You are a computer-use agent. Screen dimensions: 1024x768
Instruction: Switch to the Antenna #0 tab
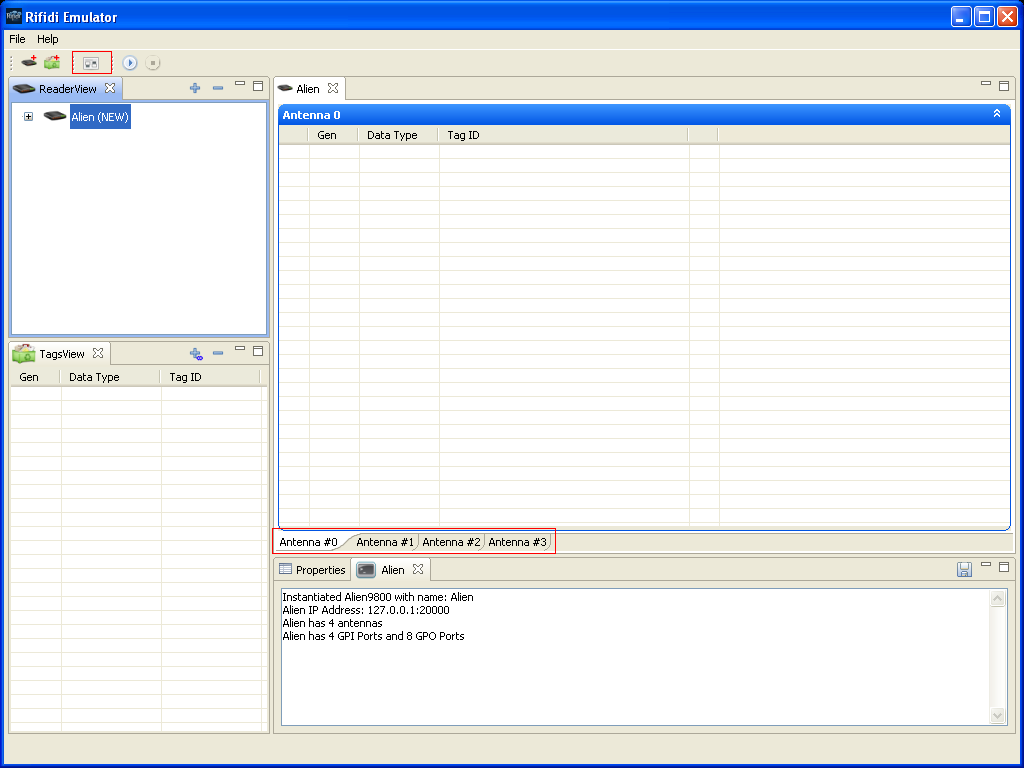[x=308, y=542]
